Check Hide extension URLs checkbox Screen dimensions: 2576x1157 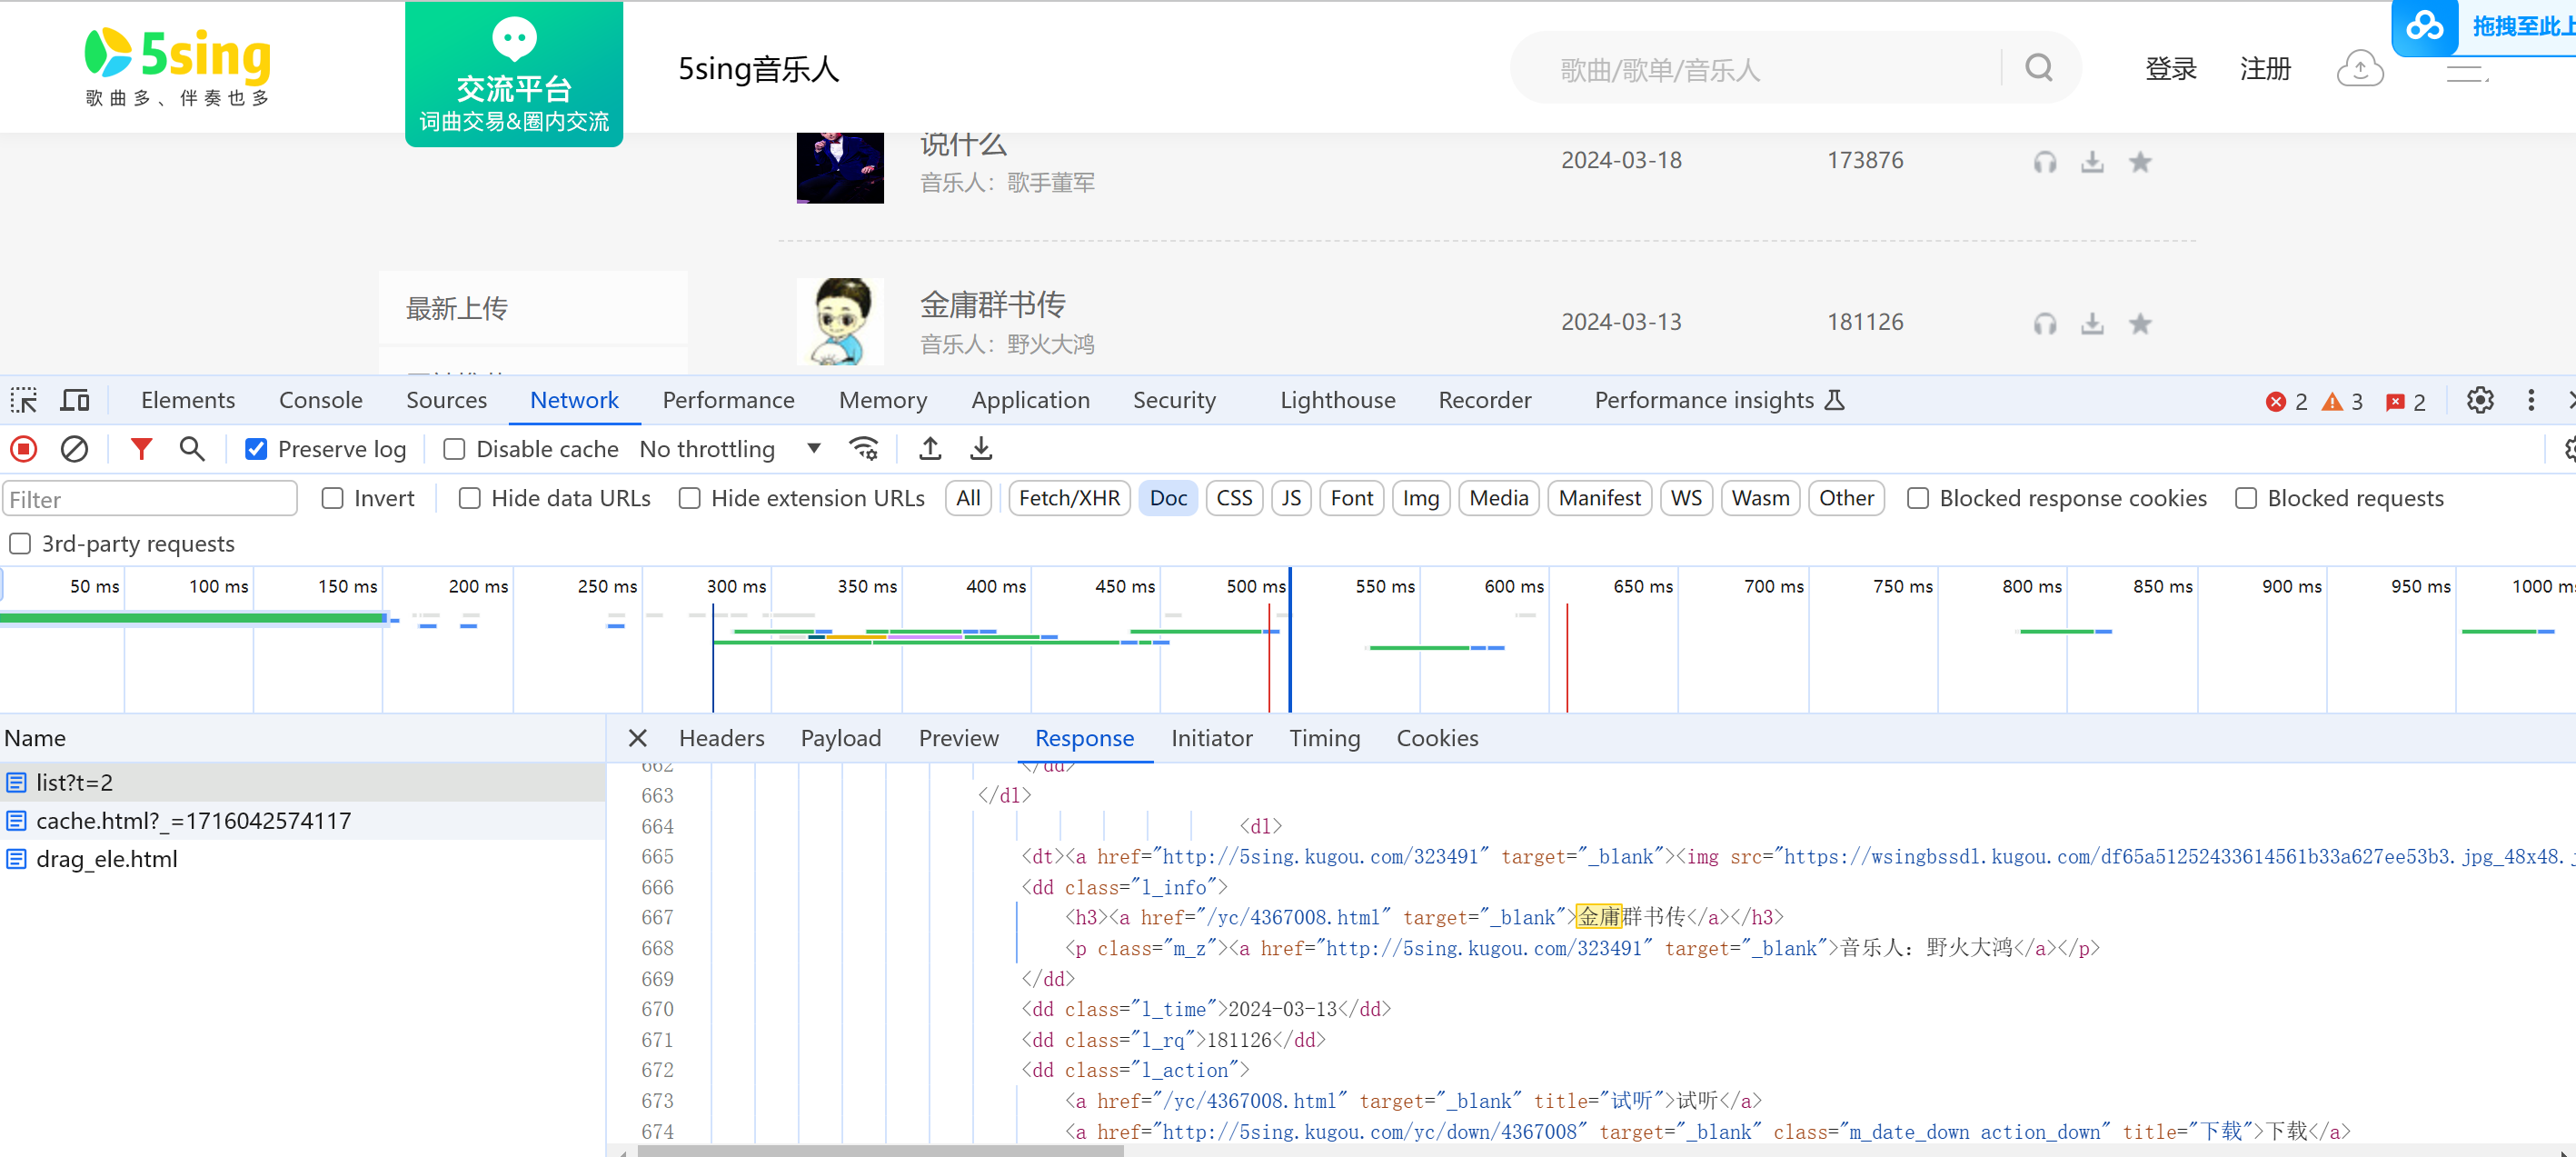tap(690, 498)
